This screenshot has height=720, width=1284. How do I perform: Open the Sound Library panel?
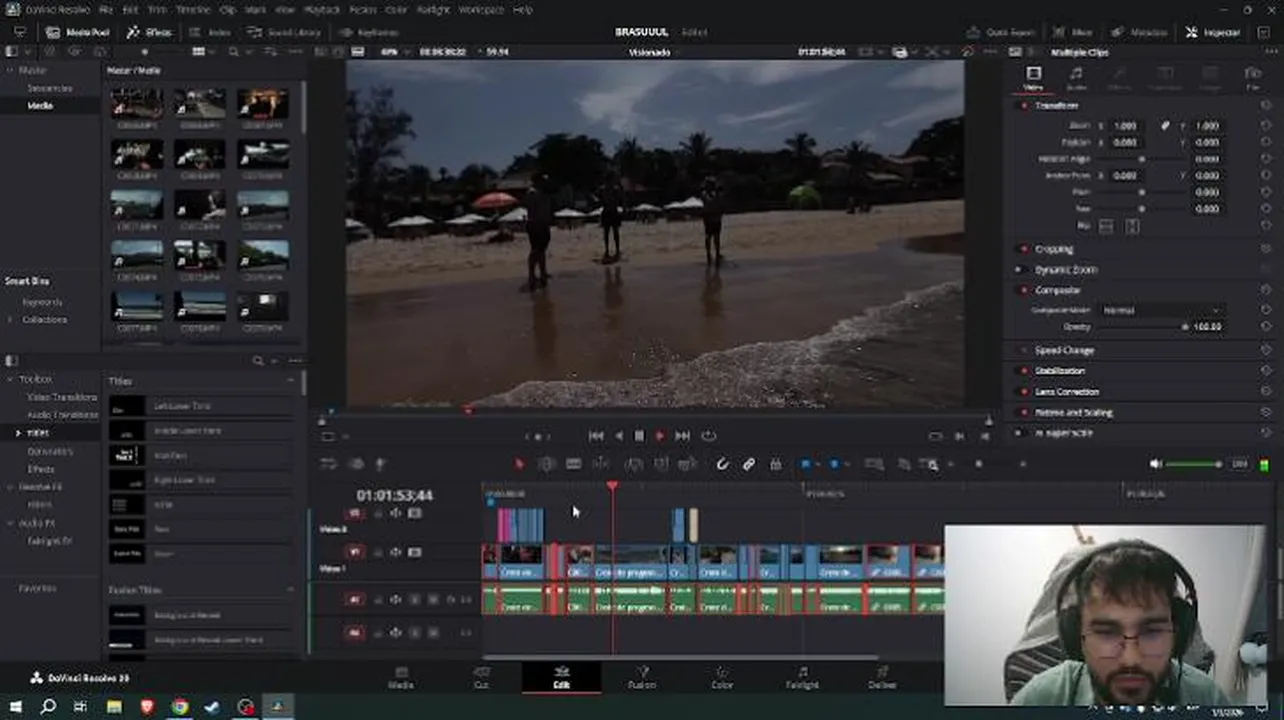tap(285, 32)
